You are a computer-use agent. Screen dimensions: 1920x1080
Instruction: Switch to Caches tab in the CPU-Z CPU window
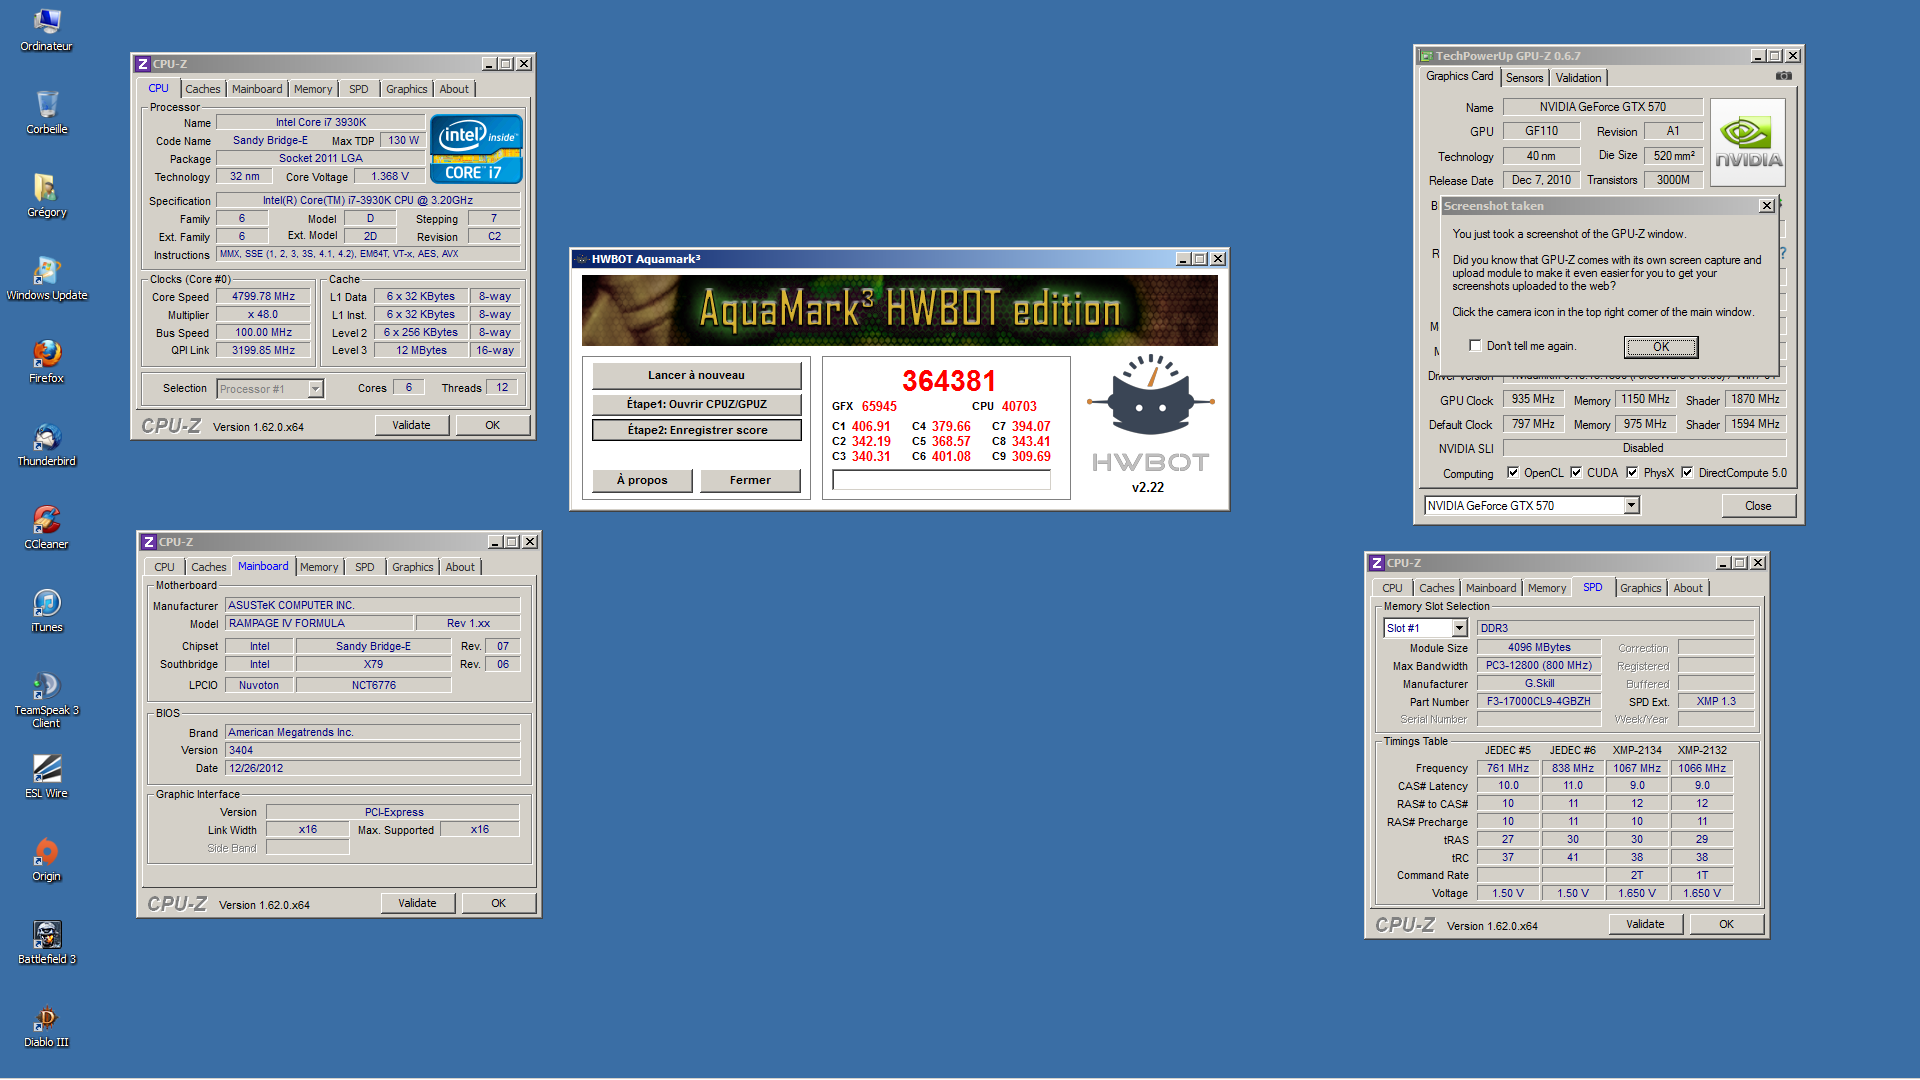(x=202, y=89)
